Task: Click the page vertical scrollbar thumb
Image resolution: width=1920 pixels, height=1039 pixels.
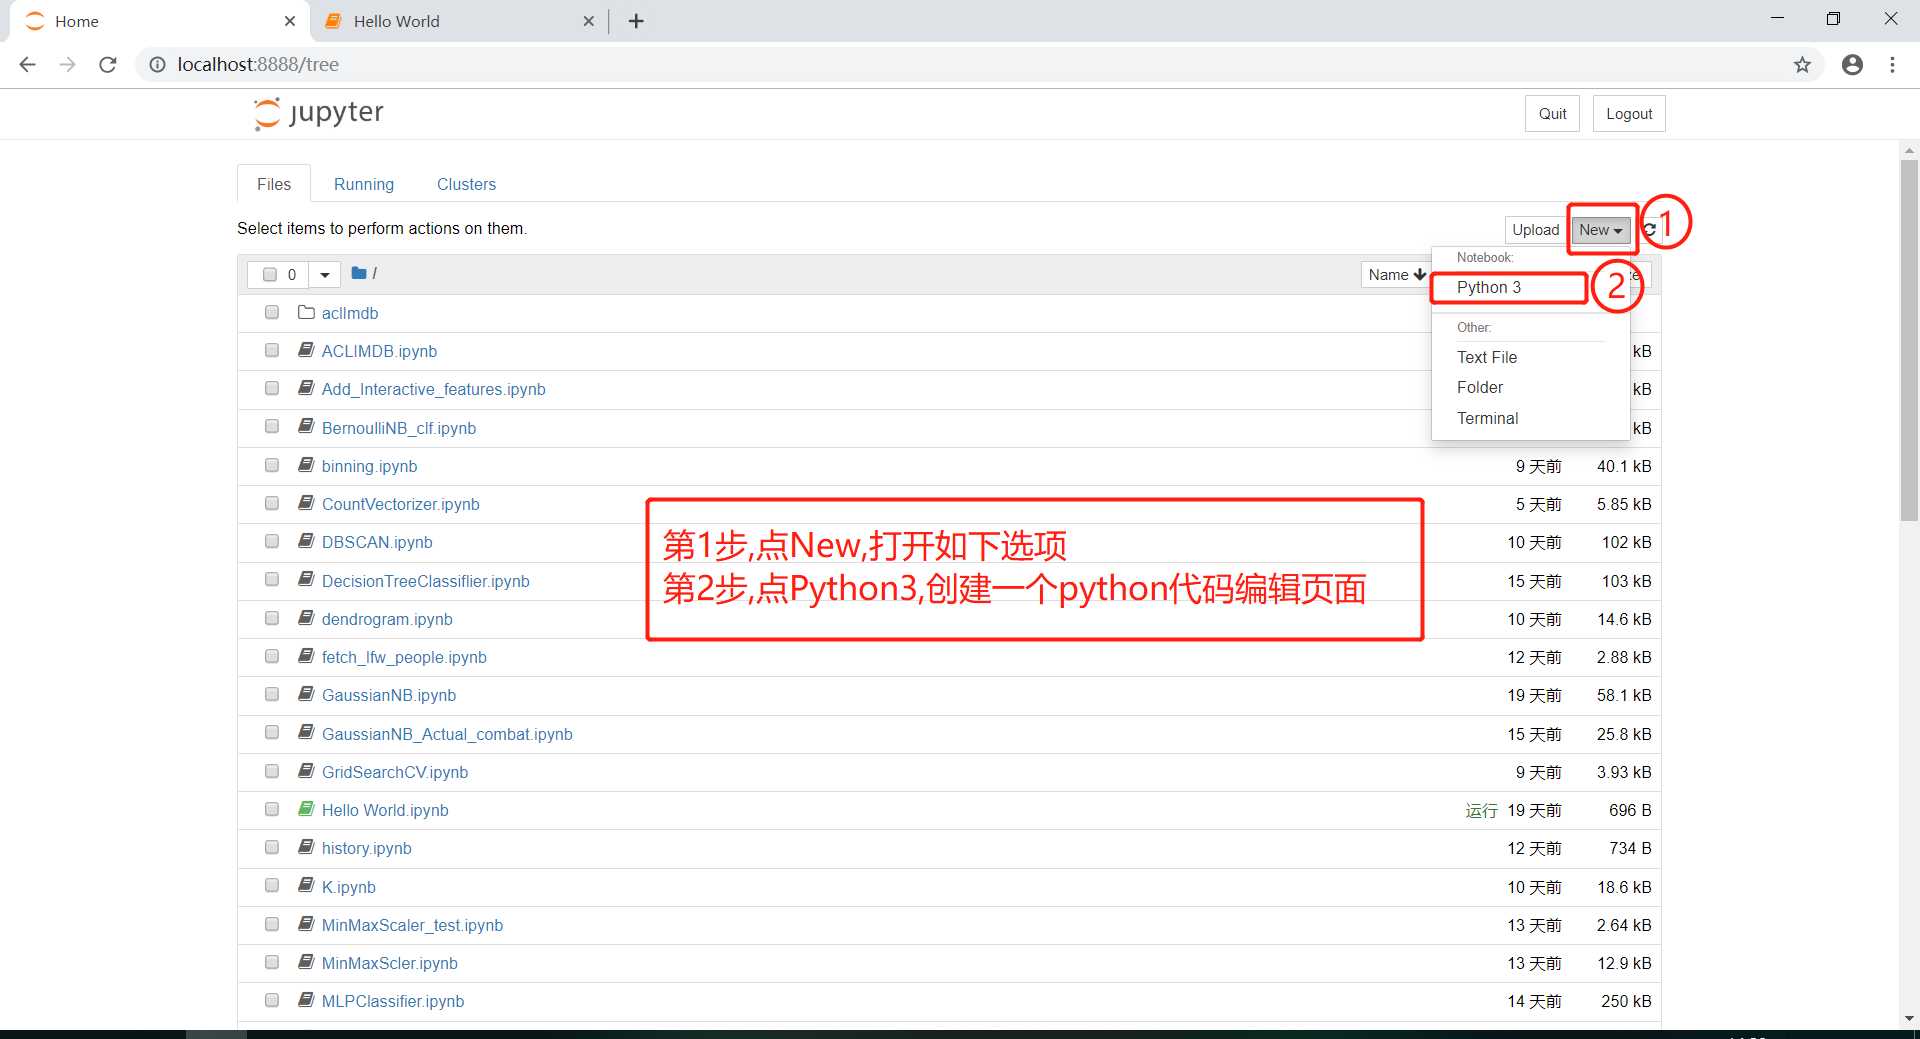Action: [x=1909, y=340]
